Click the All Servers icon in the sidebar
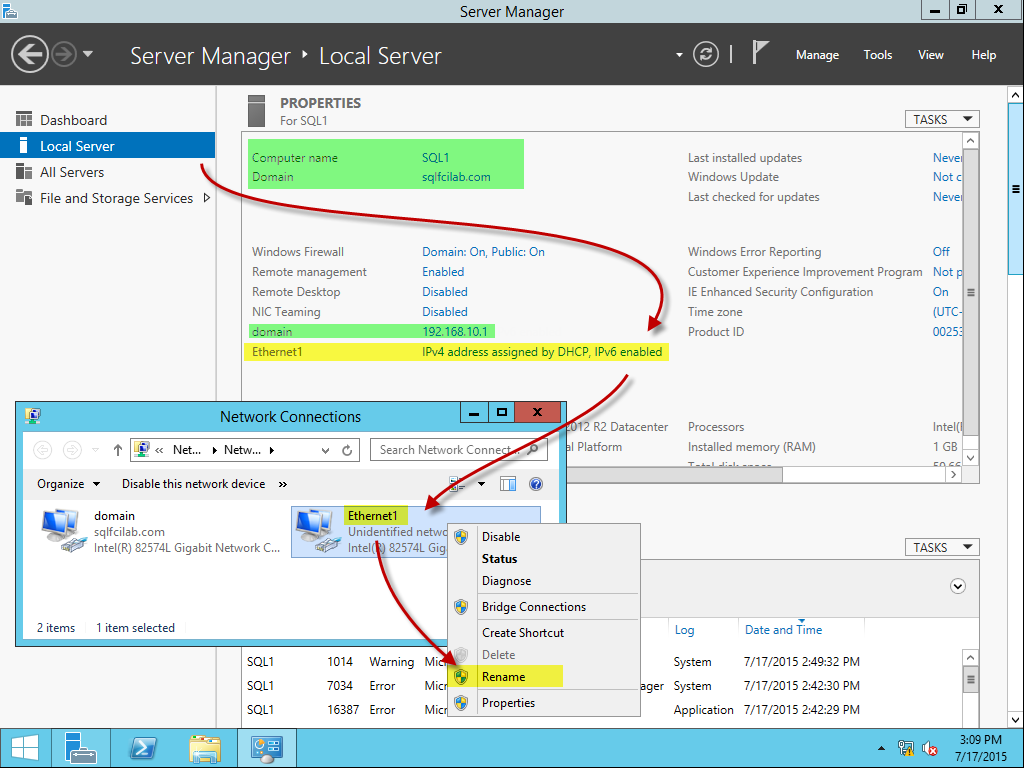This screenshot has height=768, width=1024. click(24, 172)
